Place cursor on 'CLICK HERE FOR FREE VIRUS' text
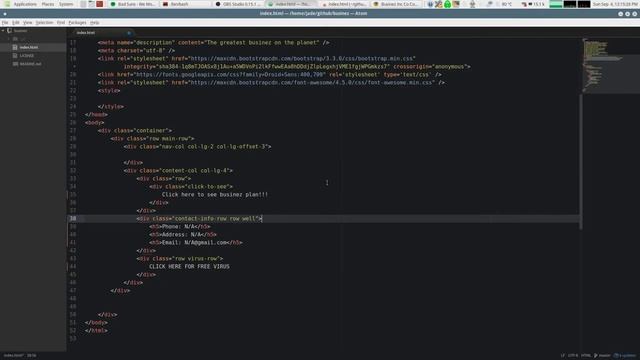 tap(189, 267)
